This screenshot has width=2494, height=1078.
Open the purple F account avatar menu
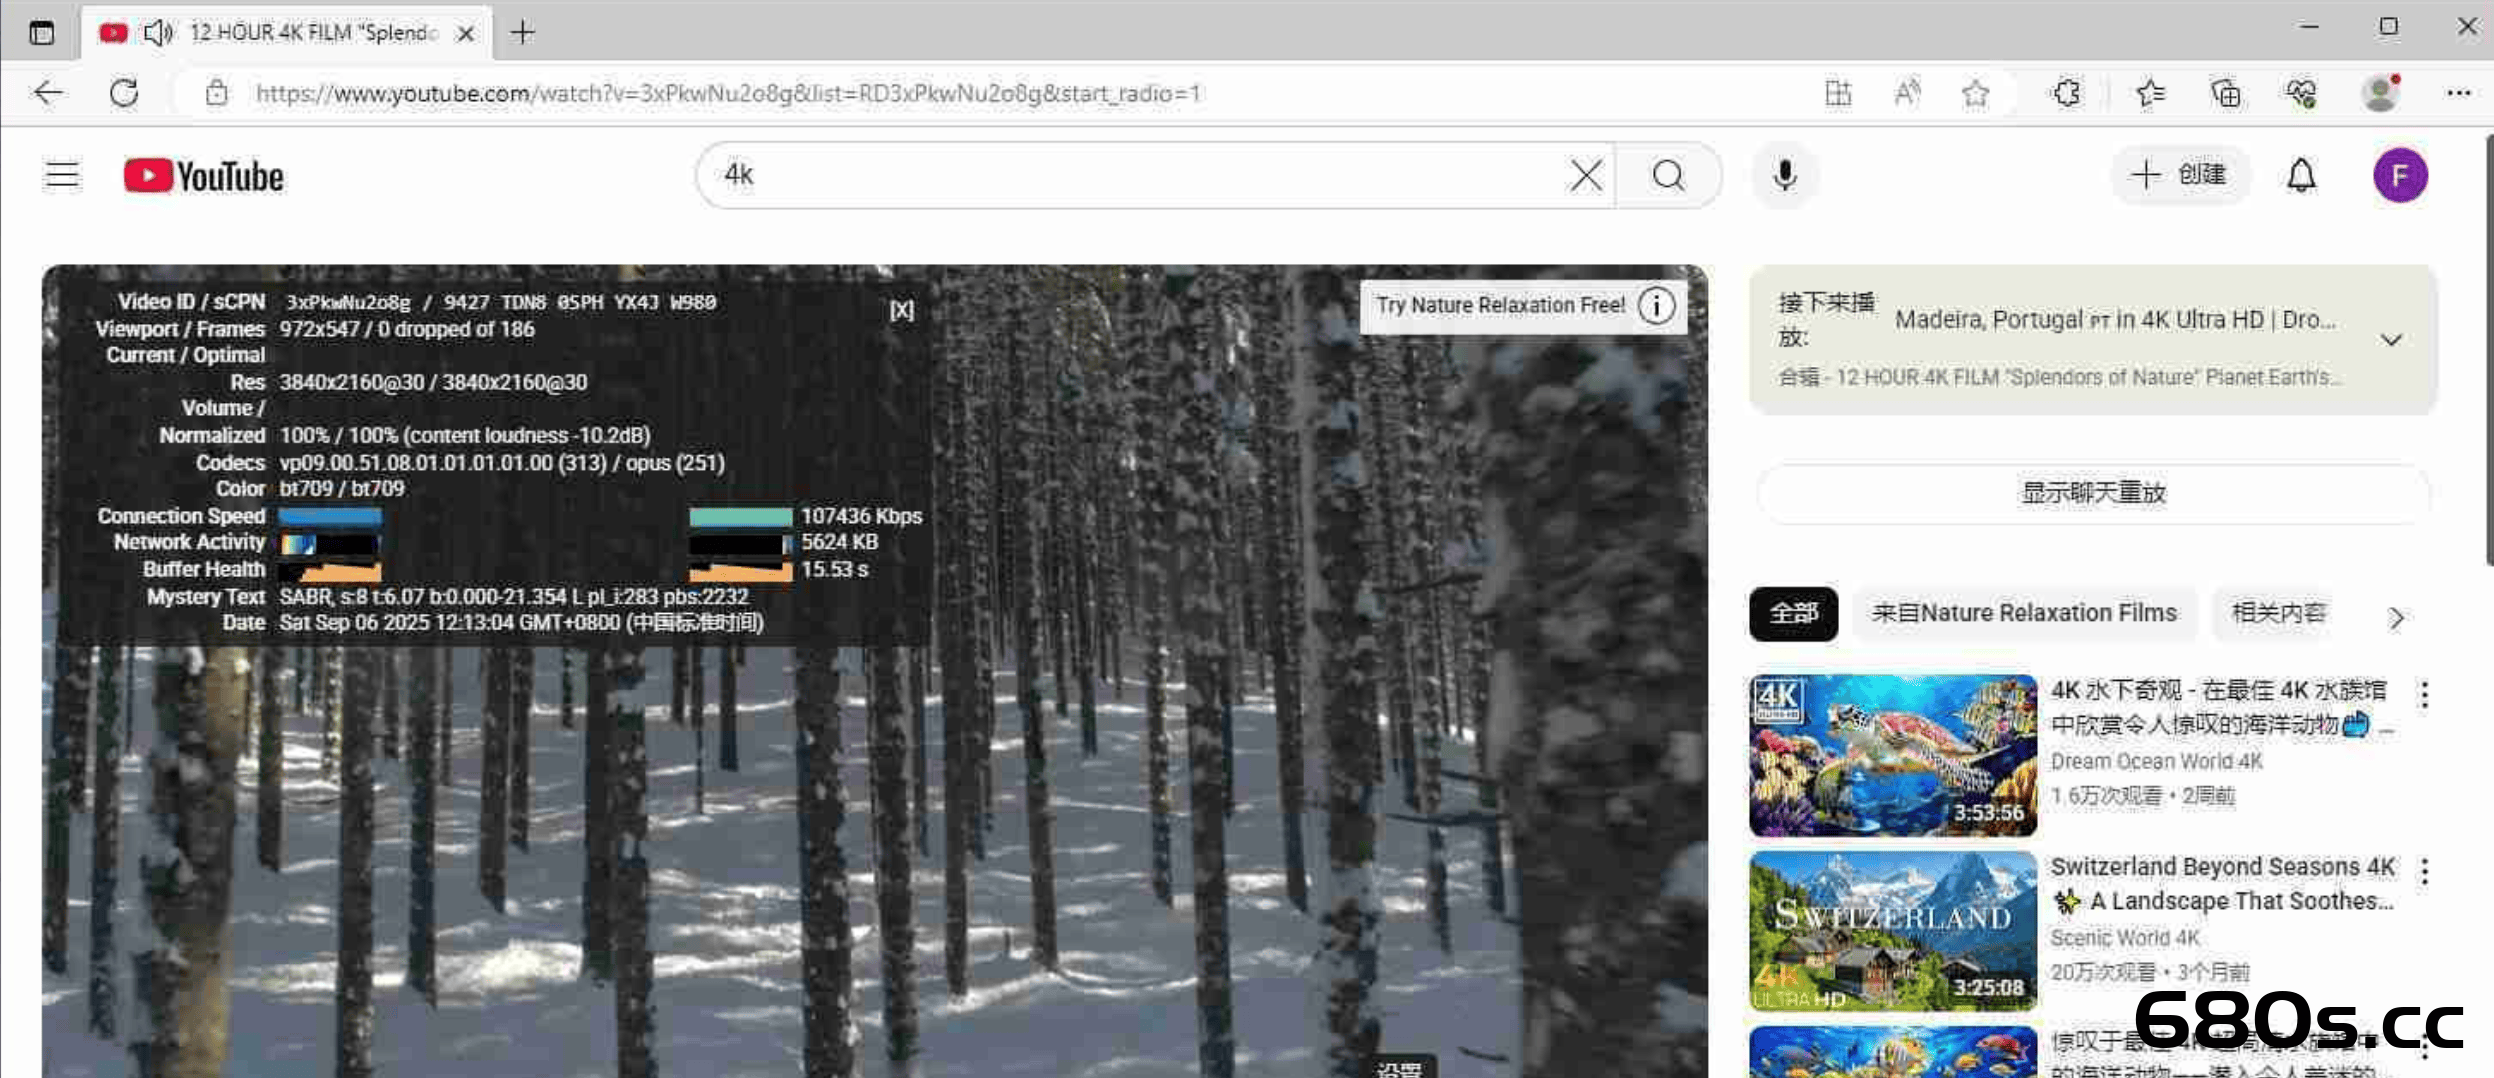tap(2399, 176)
